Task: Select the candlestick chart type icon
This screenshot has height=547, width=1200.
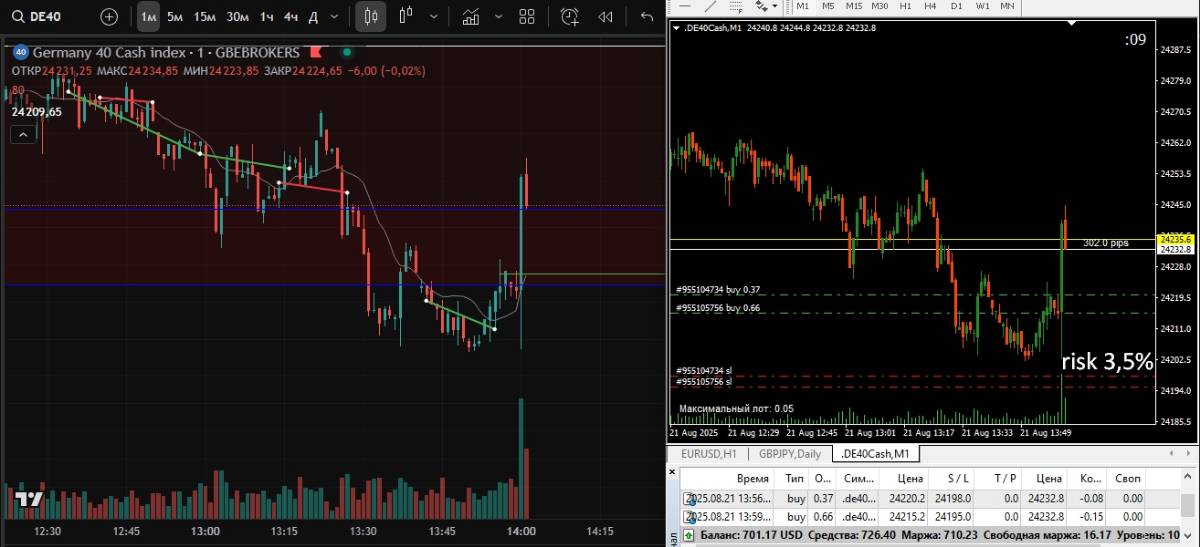Action: click(372, 17)
